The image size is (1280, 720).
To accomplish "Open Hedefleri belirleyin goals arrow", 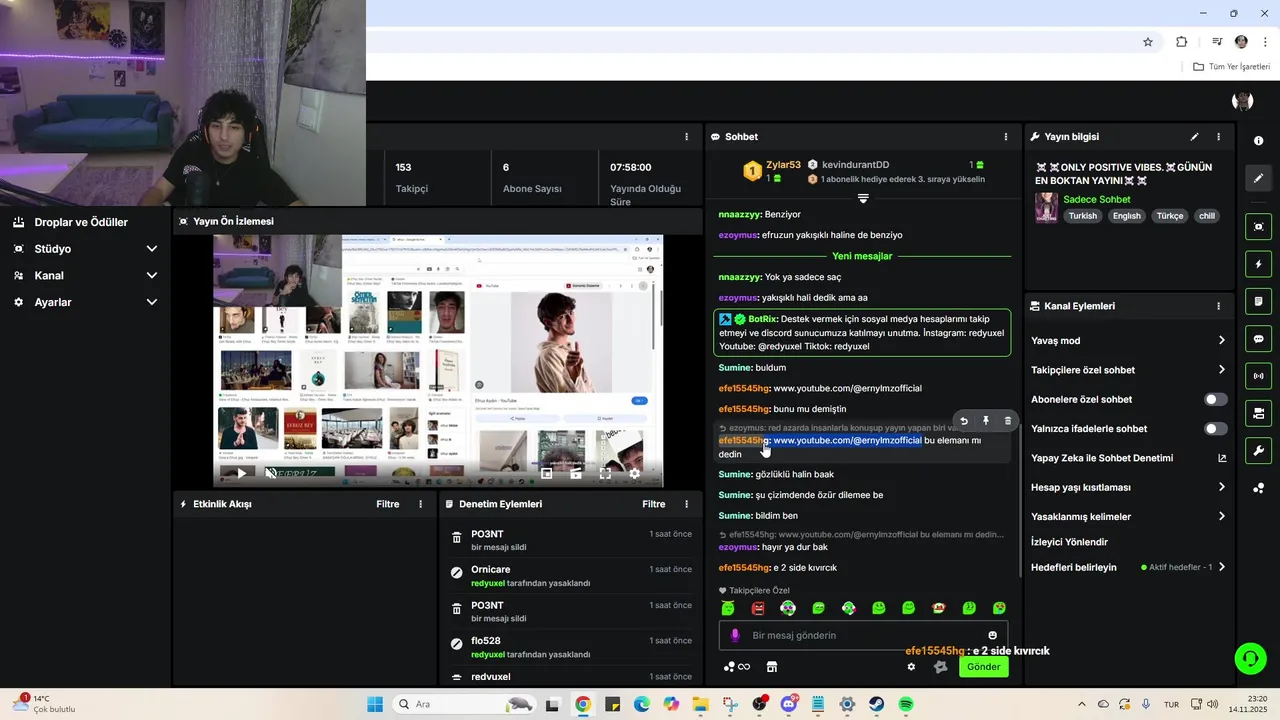I will point(1221,567).
